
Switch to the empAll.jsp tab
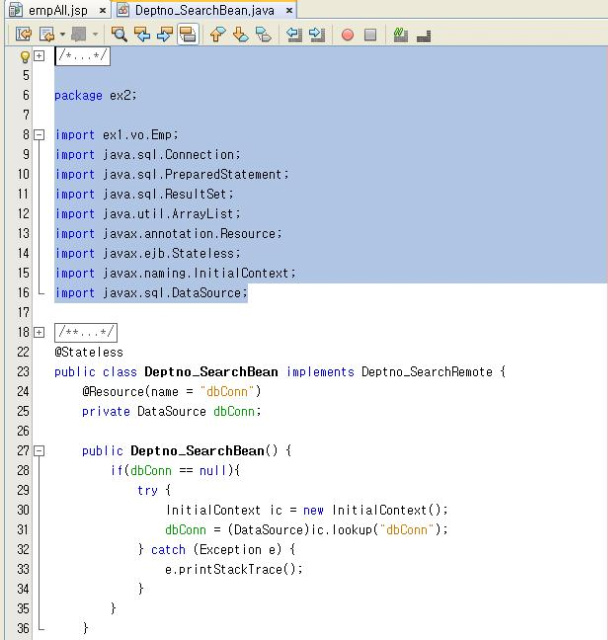point(58,10)
